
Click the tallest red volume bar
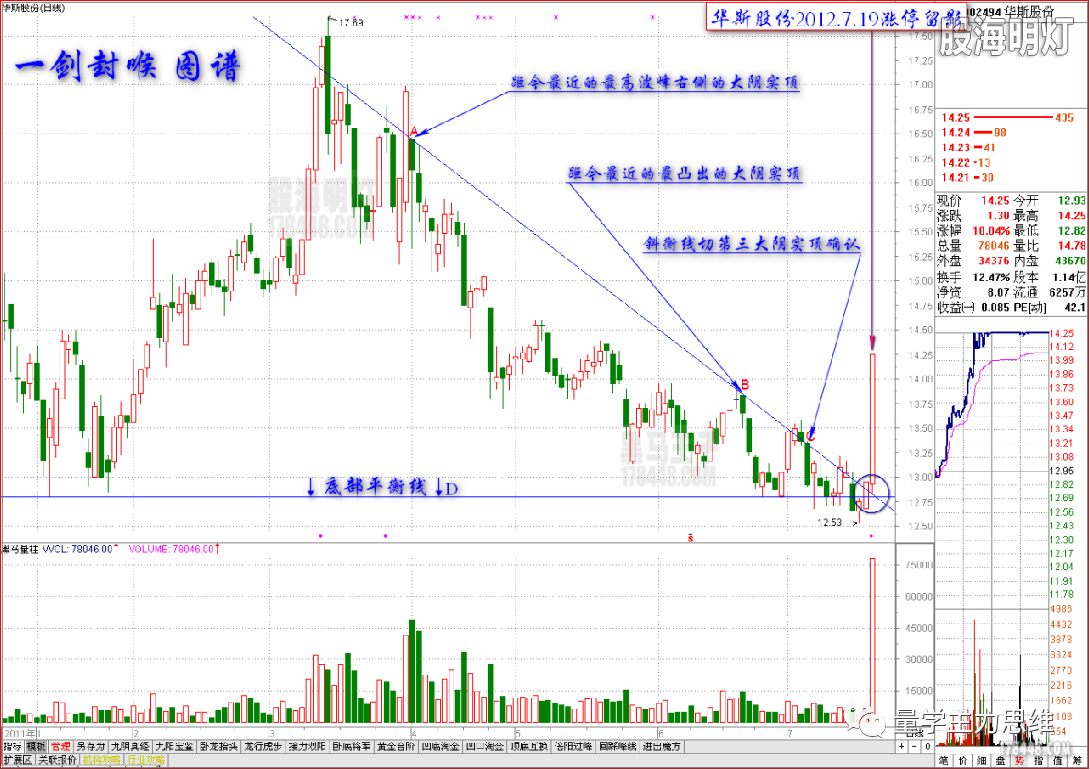click(x=872, y=640)
